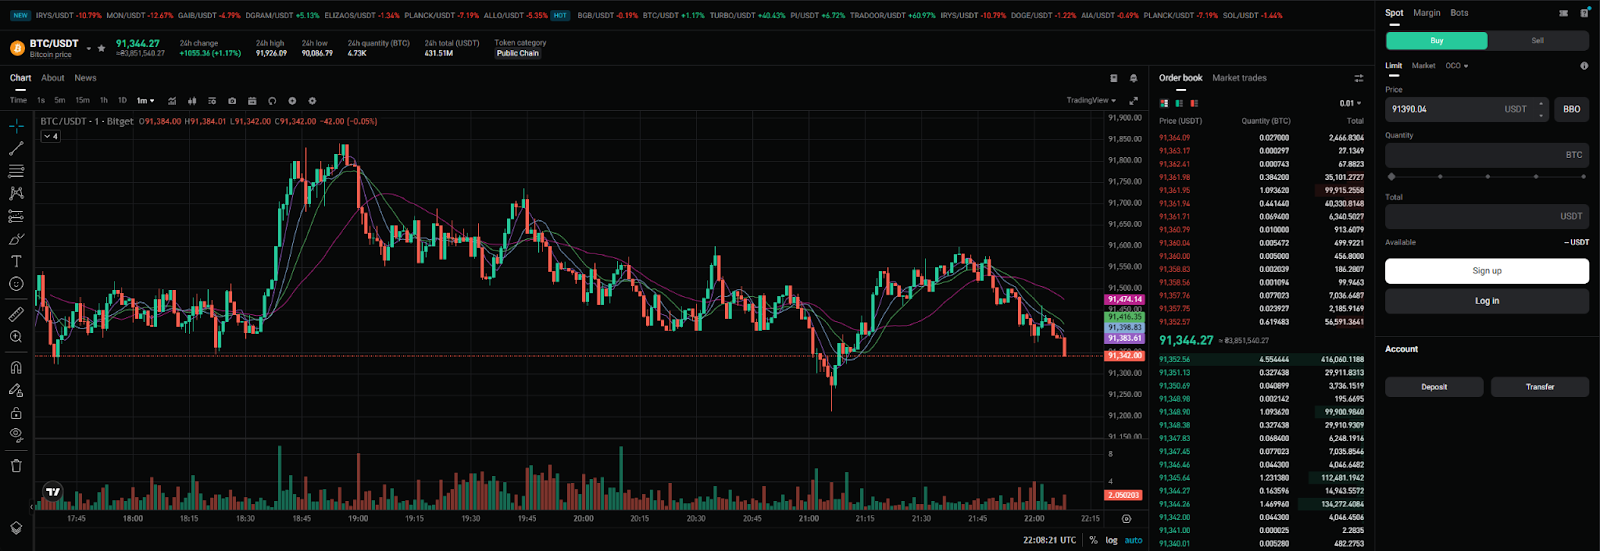Show only sell orders view
Image resolution: width=1600 pixels, height=551 pixels.
[x=1194, y=103]
